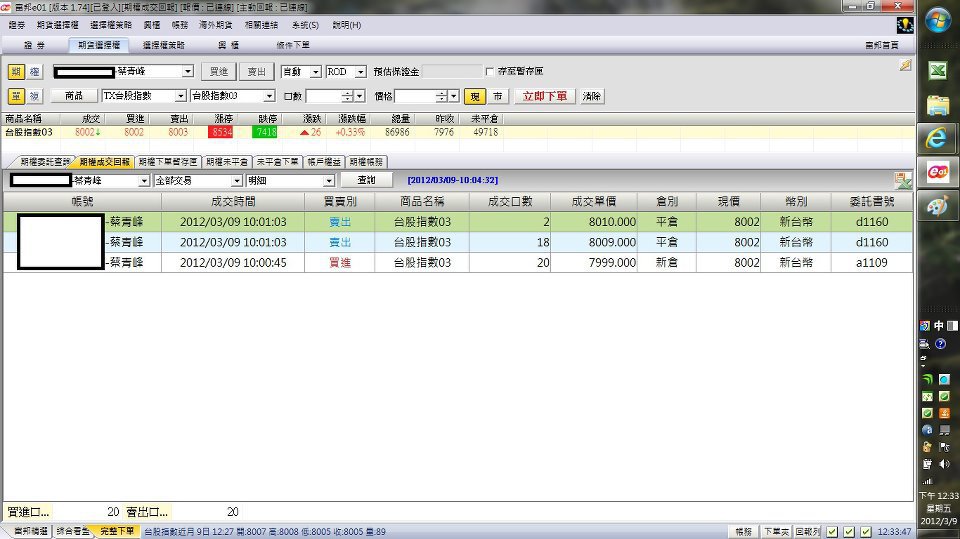Click the 口數 quantity input field
This screenshot has width=960, height=539.
click(324, 96)
